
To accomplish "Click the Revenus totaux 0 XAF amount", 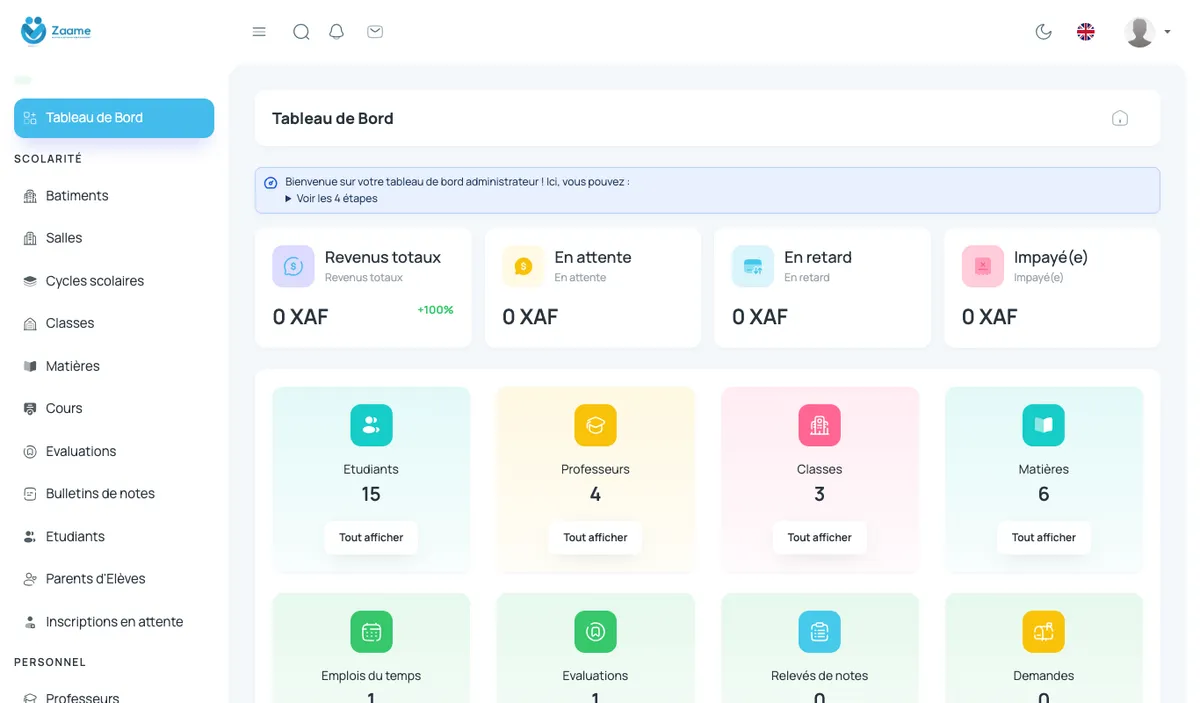I will click(x=300, y=317).
